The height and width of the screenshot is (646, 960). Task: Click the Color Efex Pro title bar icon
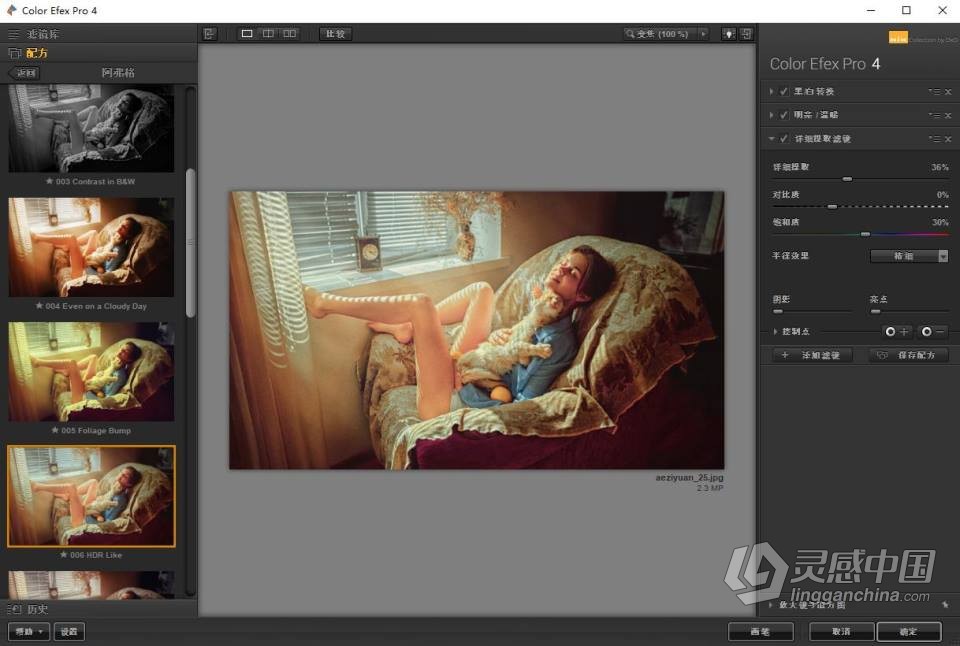[x=12, y=10]
